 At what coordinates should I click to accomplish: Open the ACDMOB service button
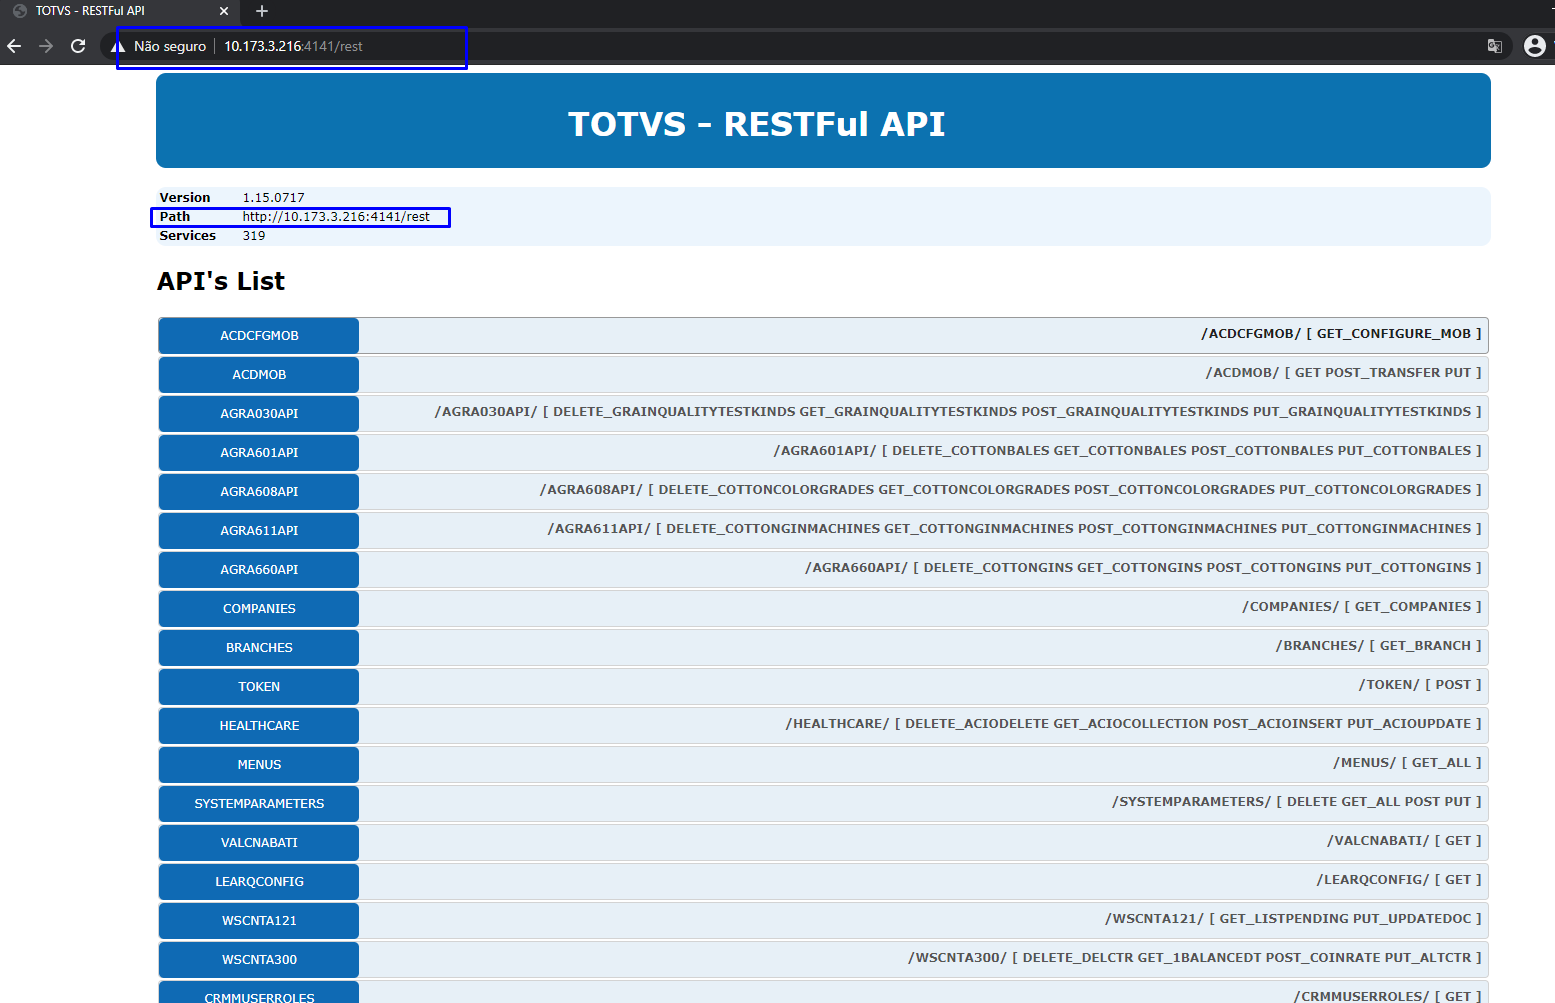tap(259, 375)
